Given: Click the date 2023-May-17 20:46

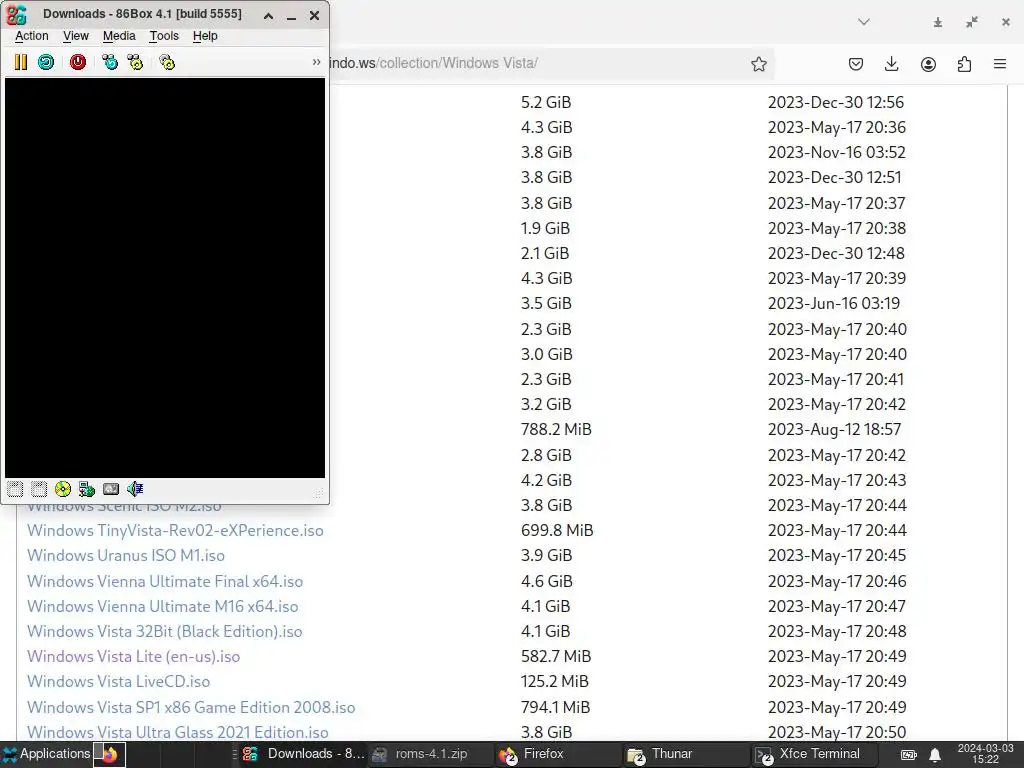Looking at the screenshot, I should pyautogui.click(x=837, y=581).
